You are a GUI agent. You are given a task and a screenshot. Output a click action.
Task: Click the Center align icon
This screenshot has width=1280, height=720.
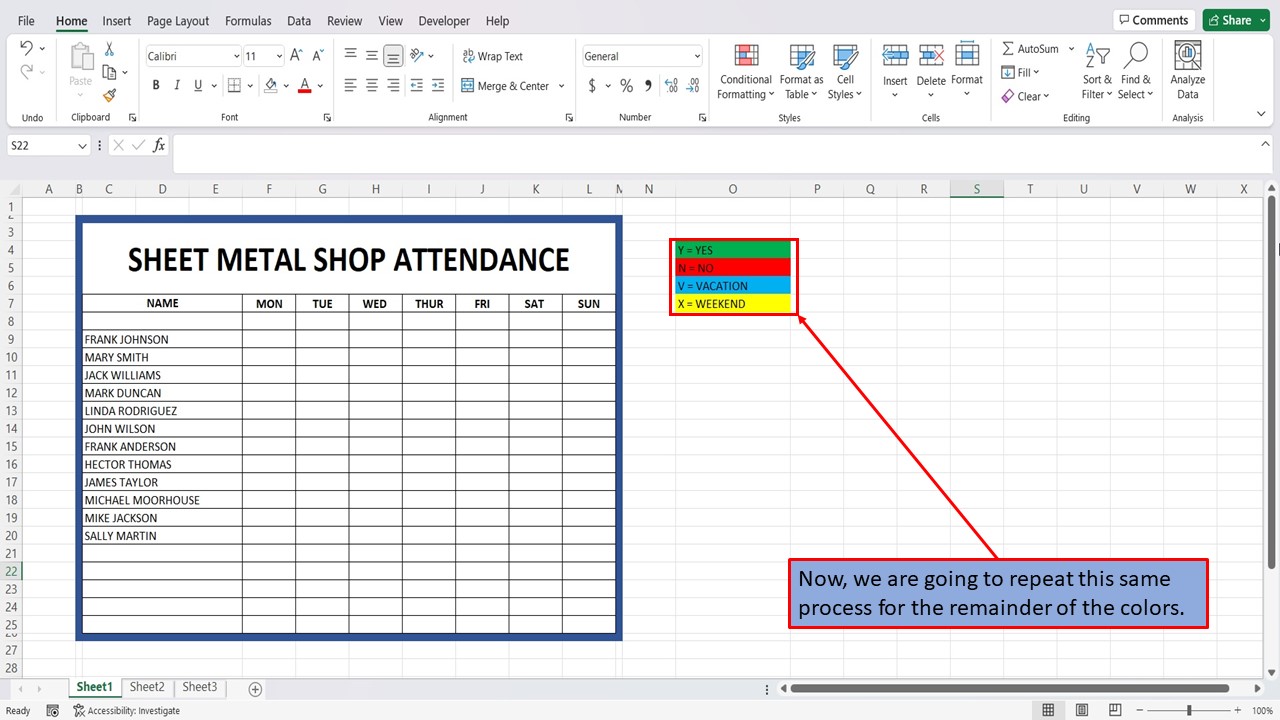point(372,86)
